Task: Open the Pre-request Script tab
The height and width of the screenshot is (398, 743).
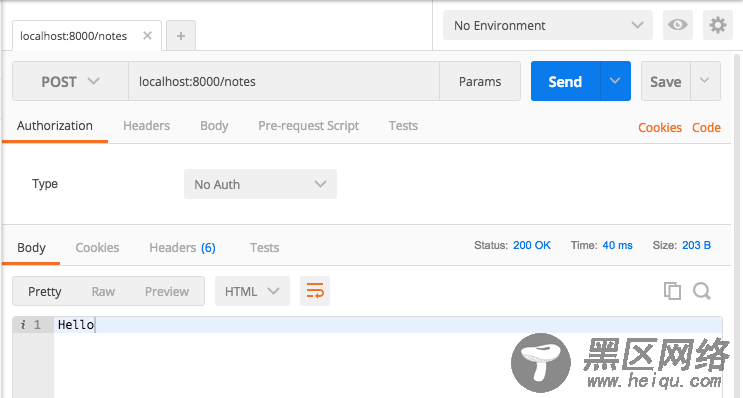Action: [x=308, y=126]
